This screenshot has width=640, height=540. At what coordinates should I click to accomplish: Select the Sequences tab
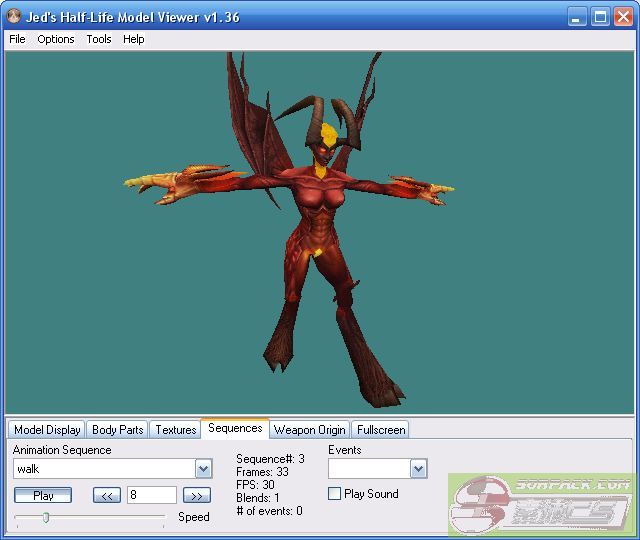pyautogui.click(x=235, y=428)
